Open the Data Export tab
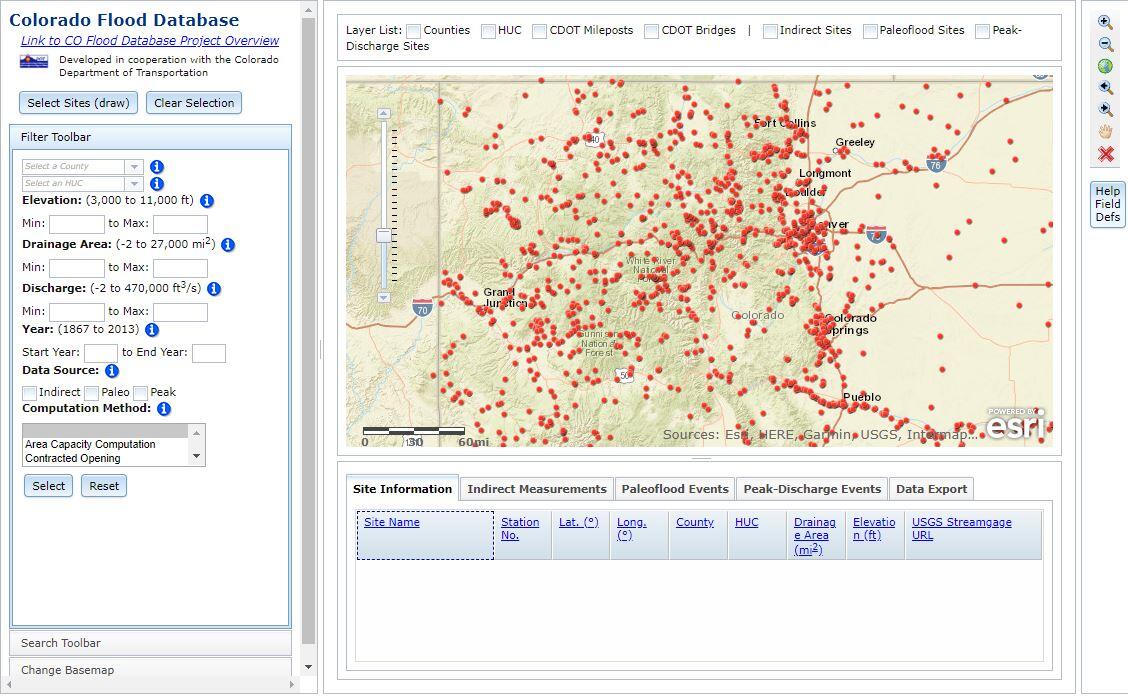The height and width of the screenshot is (698, 1128). coord(932,489)
